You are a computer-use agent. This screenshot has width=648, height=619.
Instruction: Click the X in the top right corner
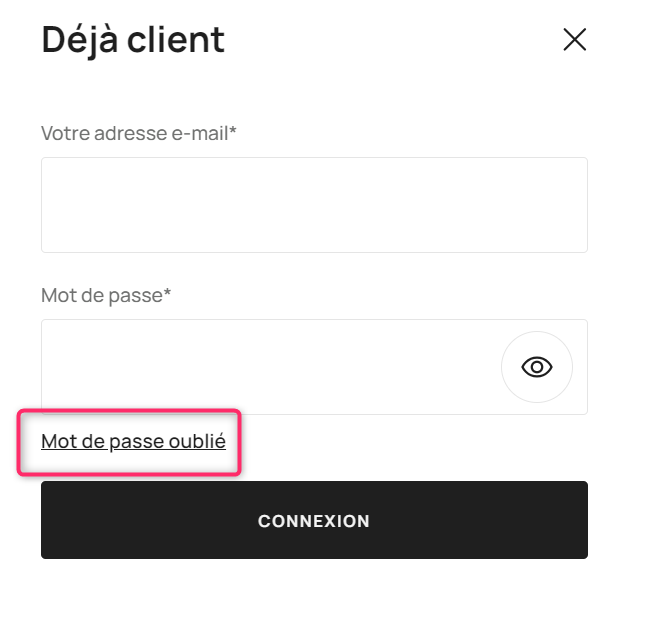[574, 40]
